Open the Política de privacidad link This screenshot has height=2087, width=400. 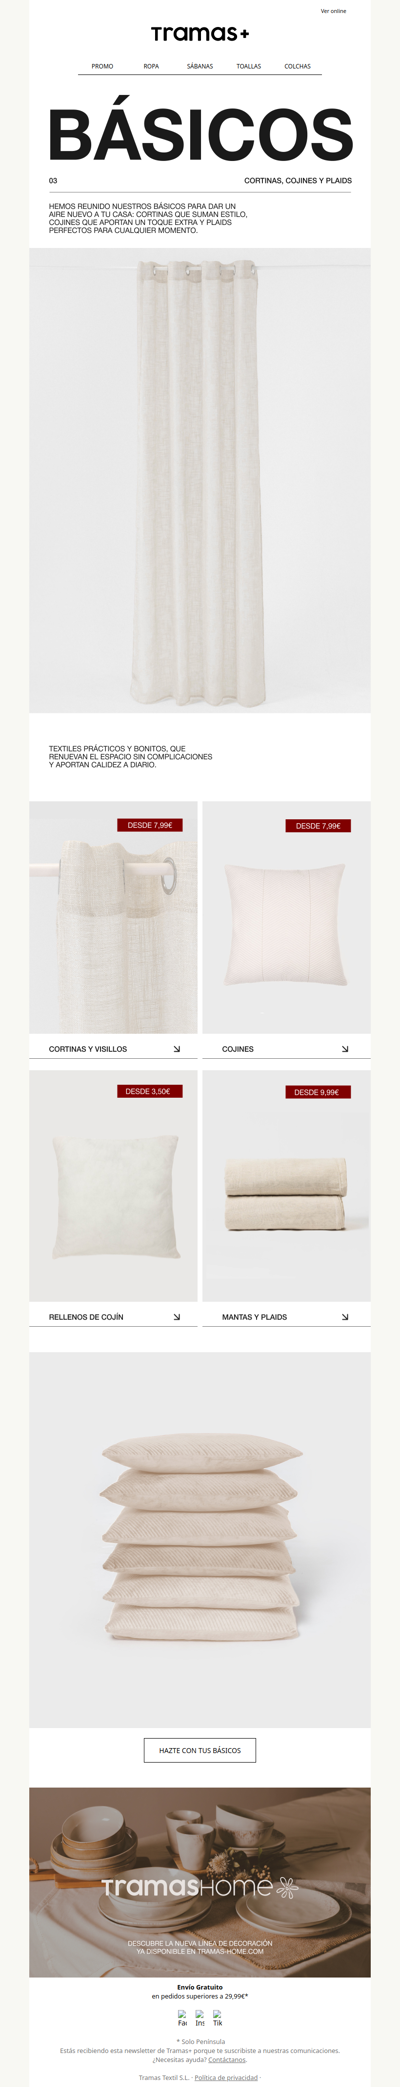pos(226,2077)
